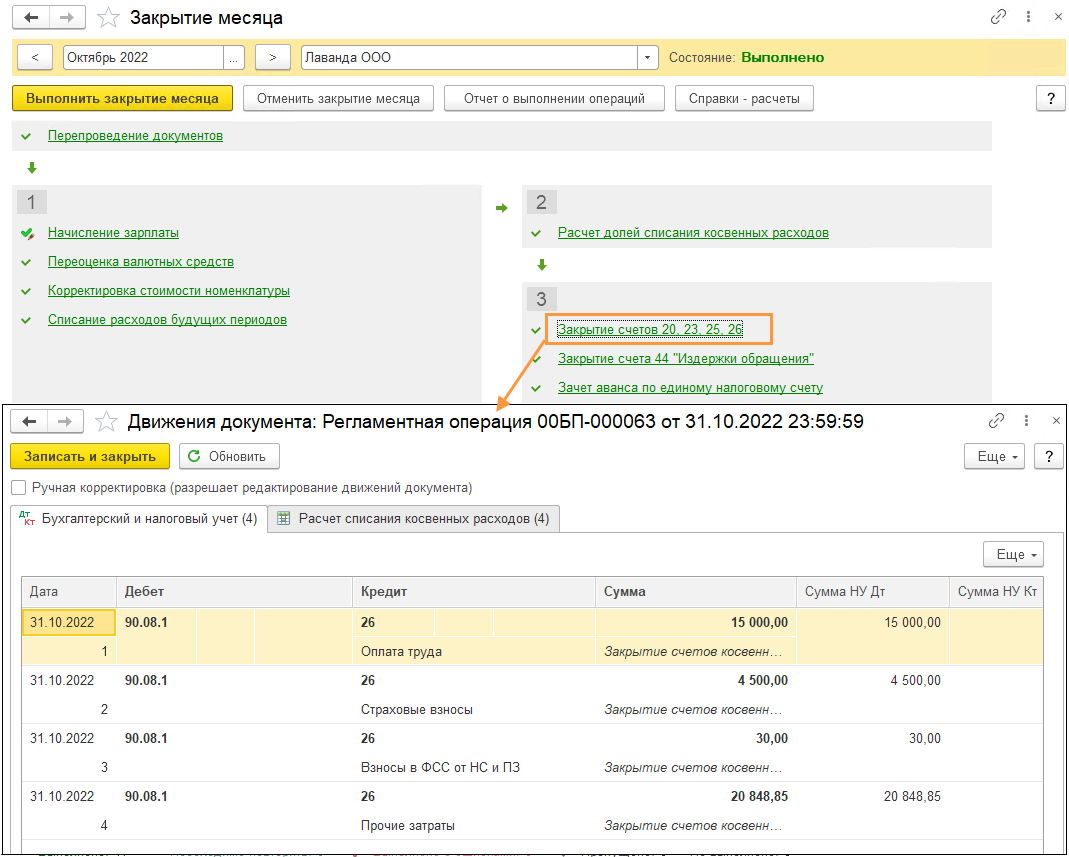Go to the next month with the > button

point(273,57)
